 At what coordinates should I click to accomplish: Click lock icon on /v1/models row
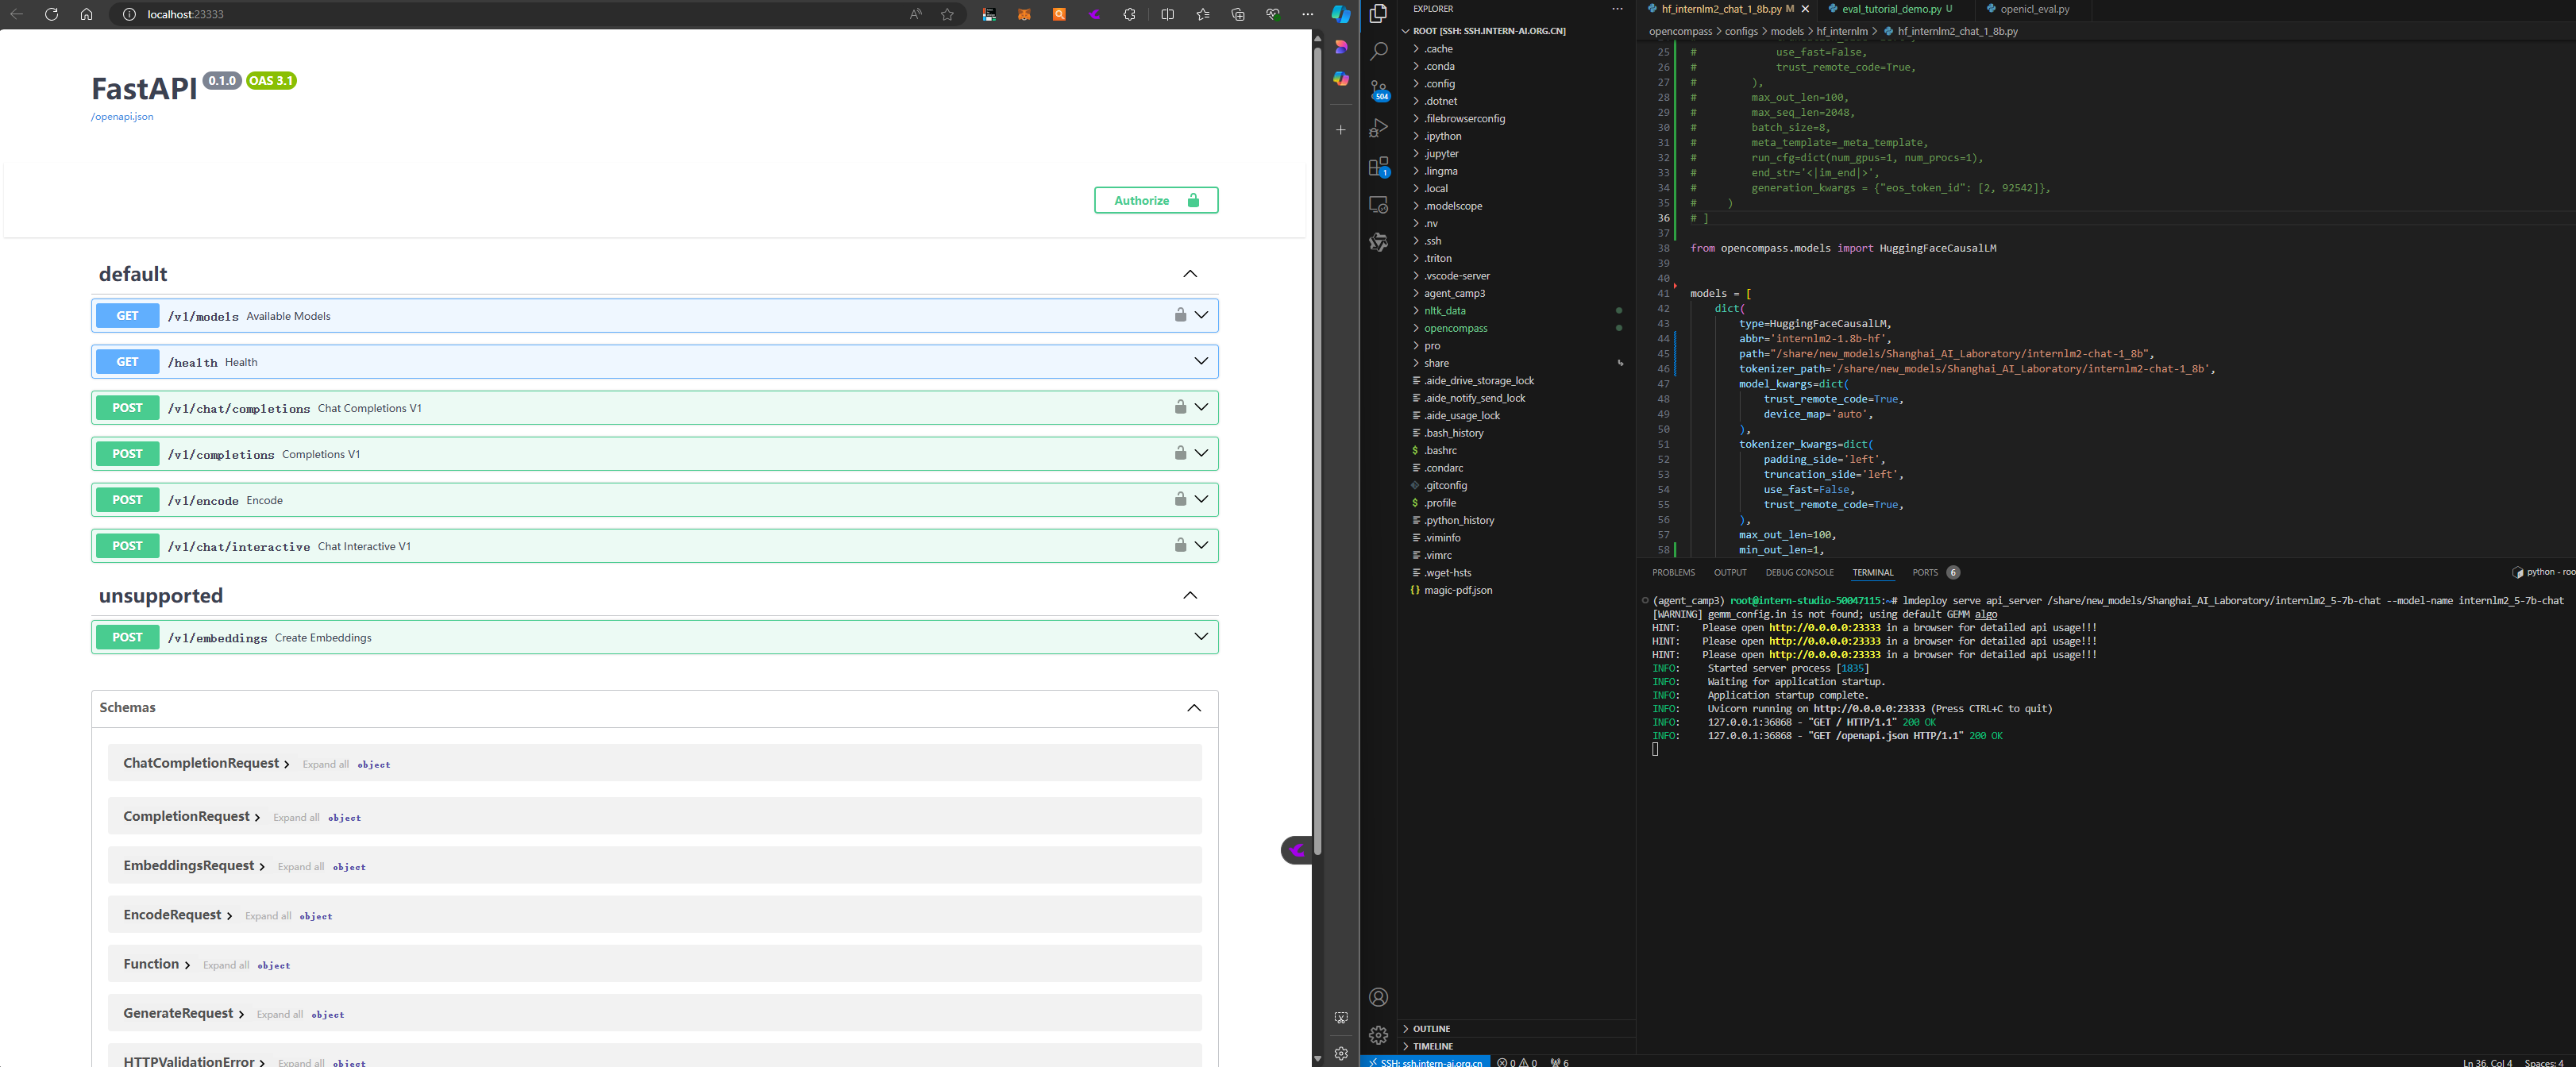(1180, 315)
